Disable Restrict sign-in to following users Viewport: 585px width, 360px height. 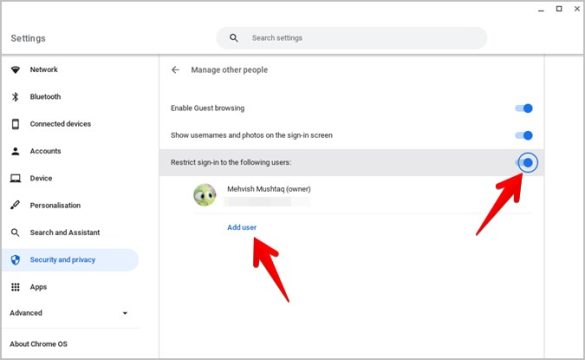click(x=526, y=163)
